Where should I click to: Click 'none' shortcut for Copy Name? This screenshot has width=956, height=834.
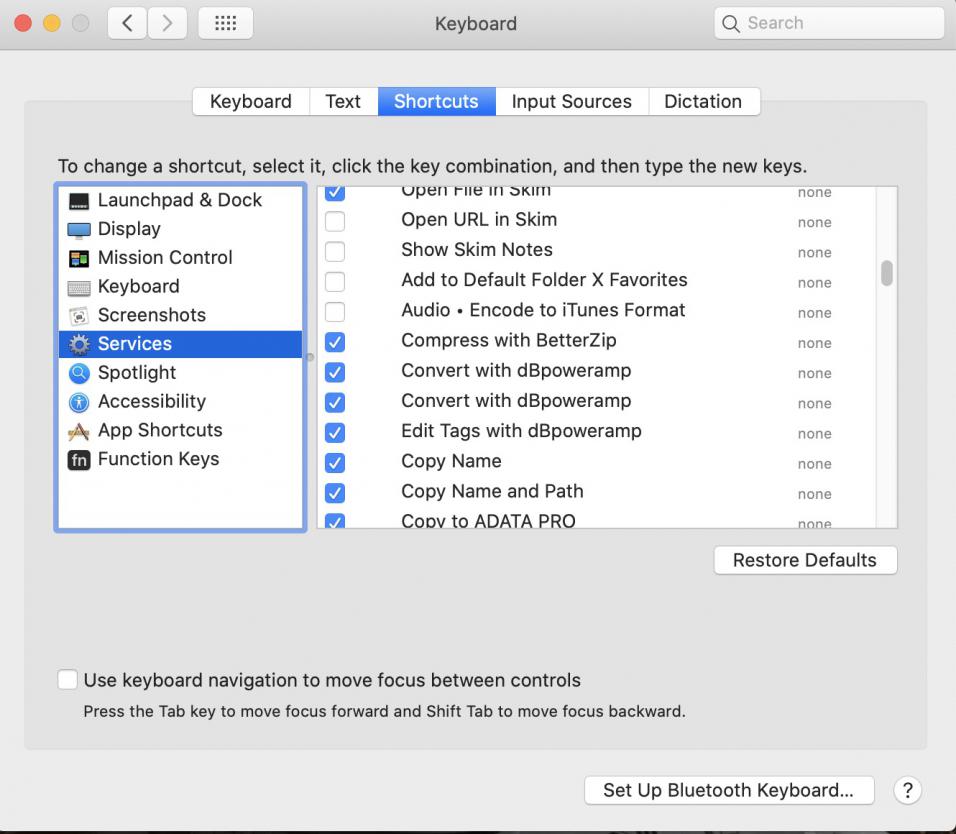pyautogui.click(x=815, y=464)
